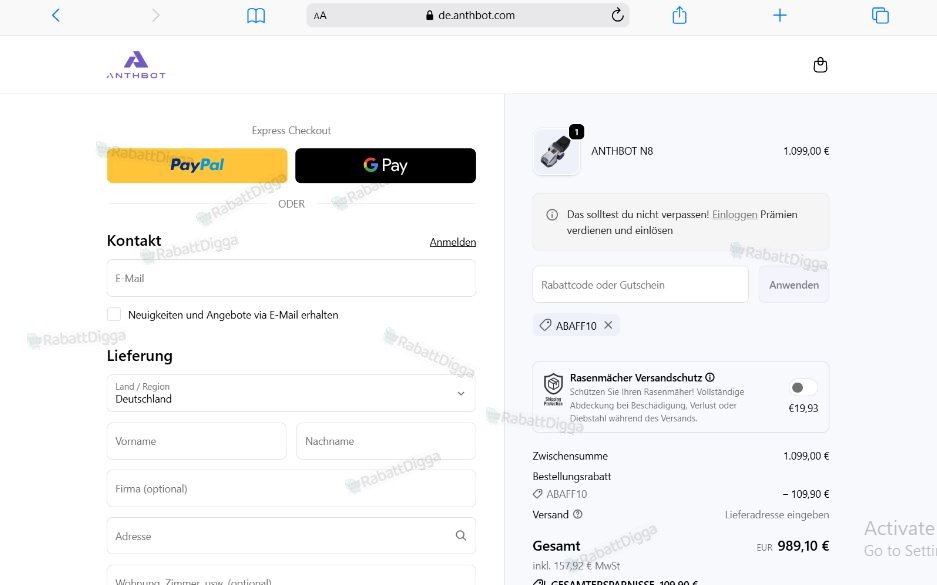Click the Kontakt heading
The image size is (937, 585).
coord(134,241)
